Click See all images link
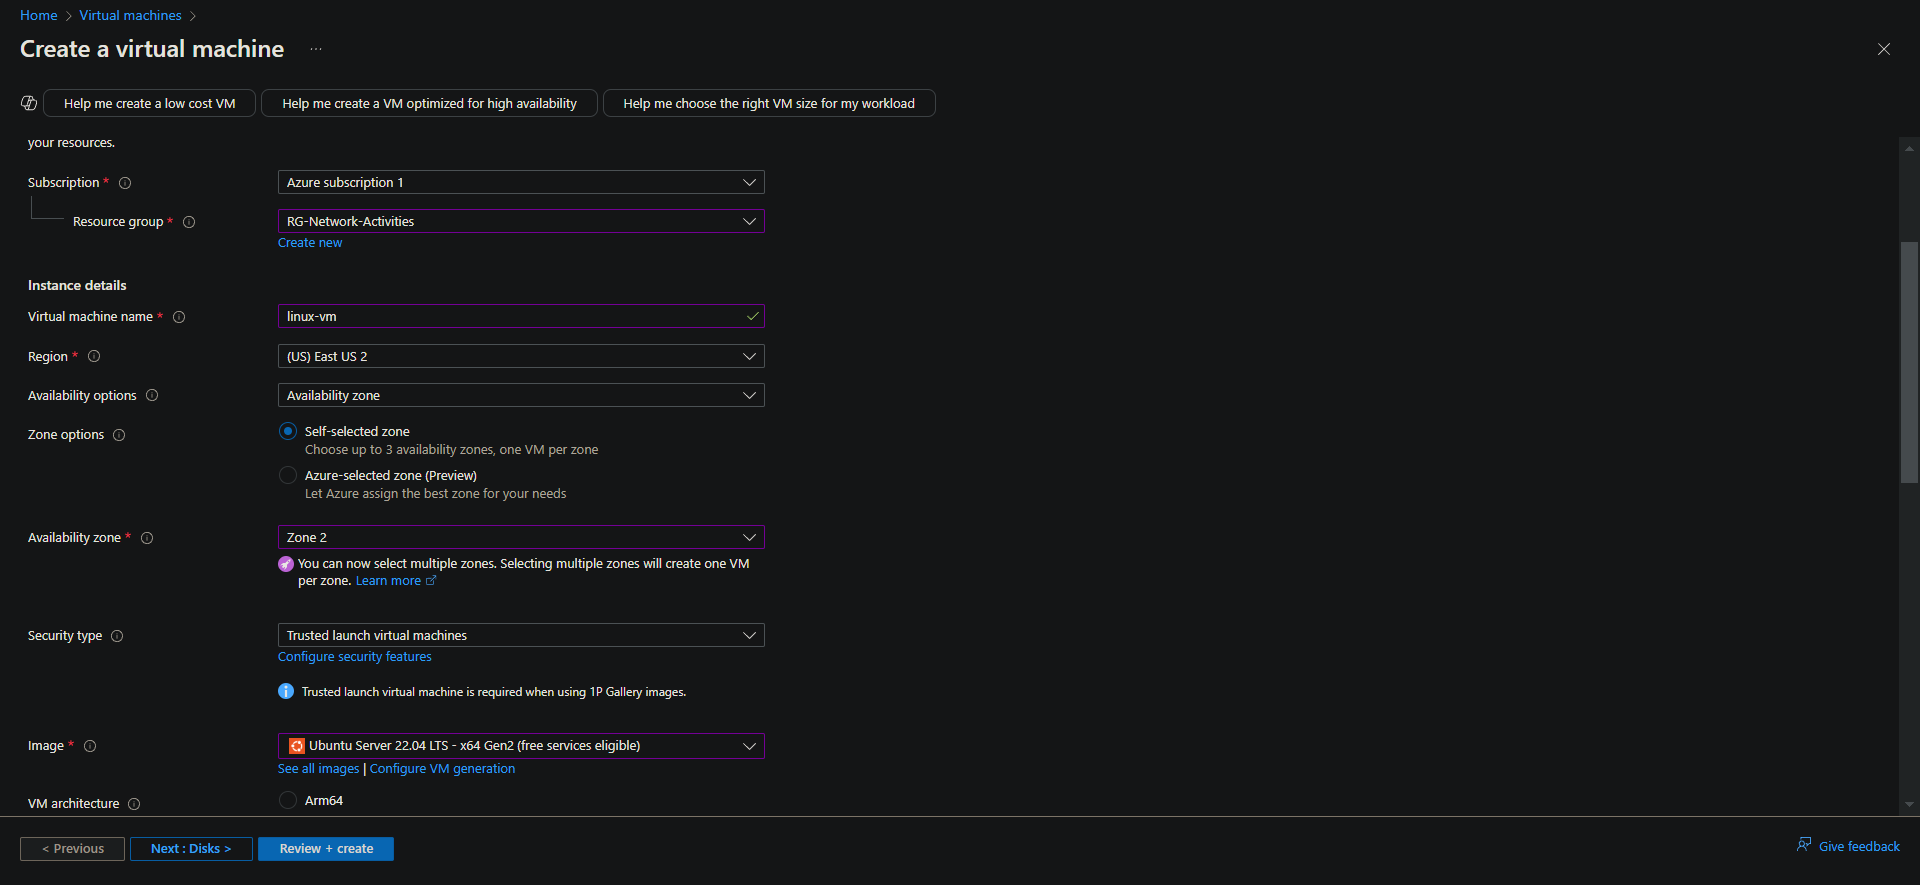The height and width of the screenshot is (885, 1920). click(318, 769)
